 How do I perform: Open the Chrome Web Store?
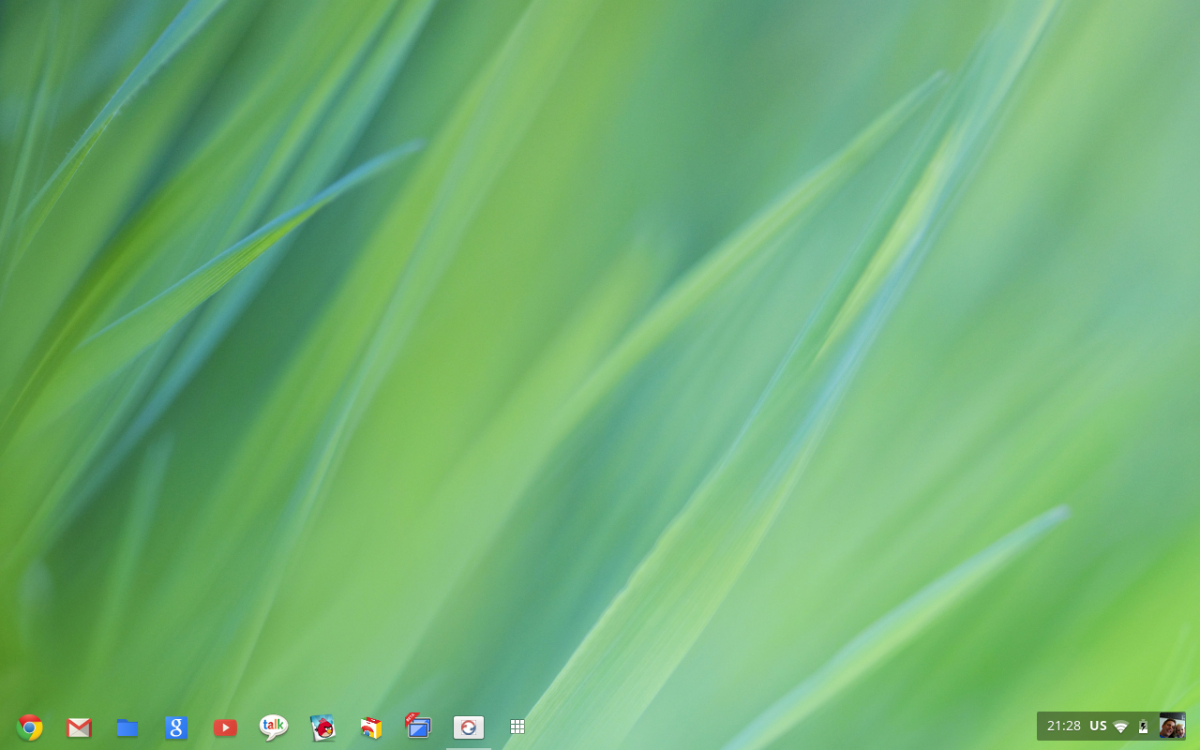(x=371, y=728)
